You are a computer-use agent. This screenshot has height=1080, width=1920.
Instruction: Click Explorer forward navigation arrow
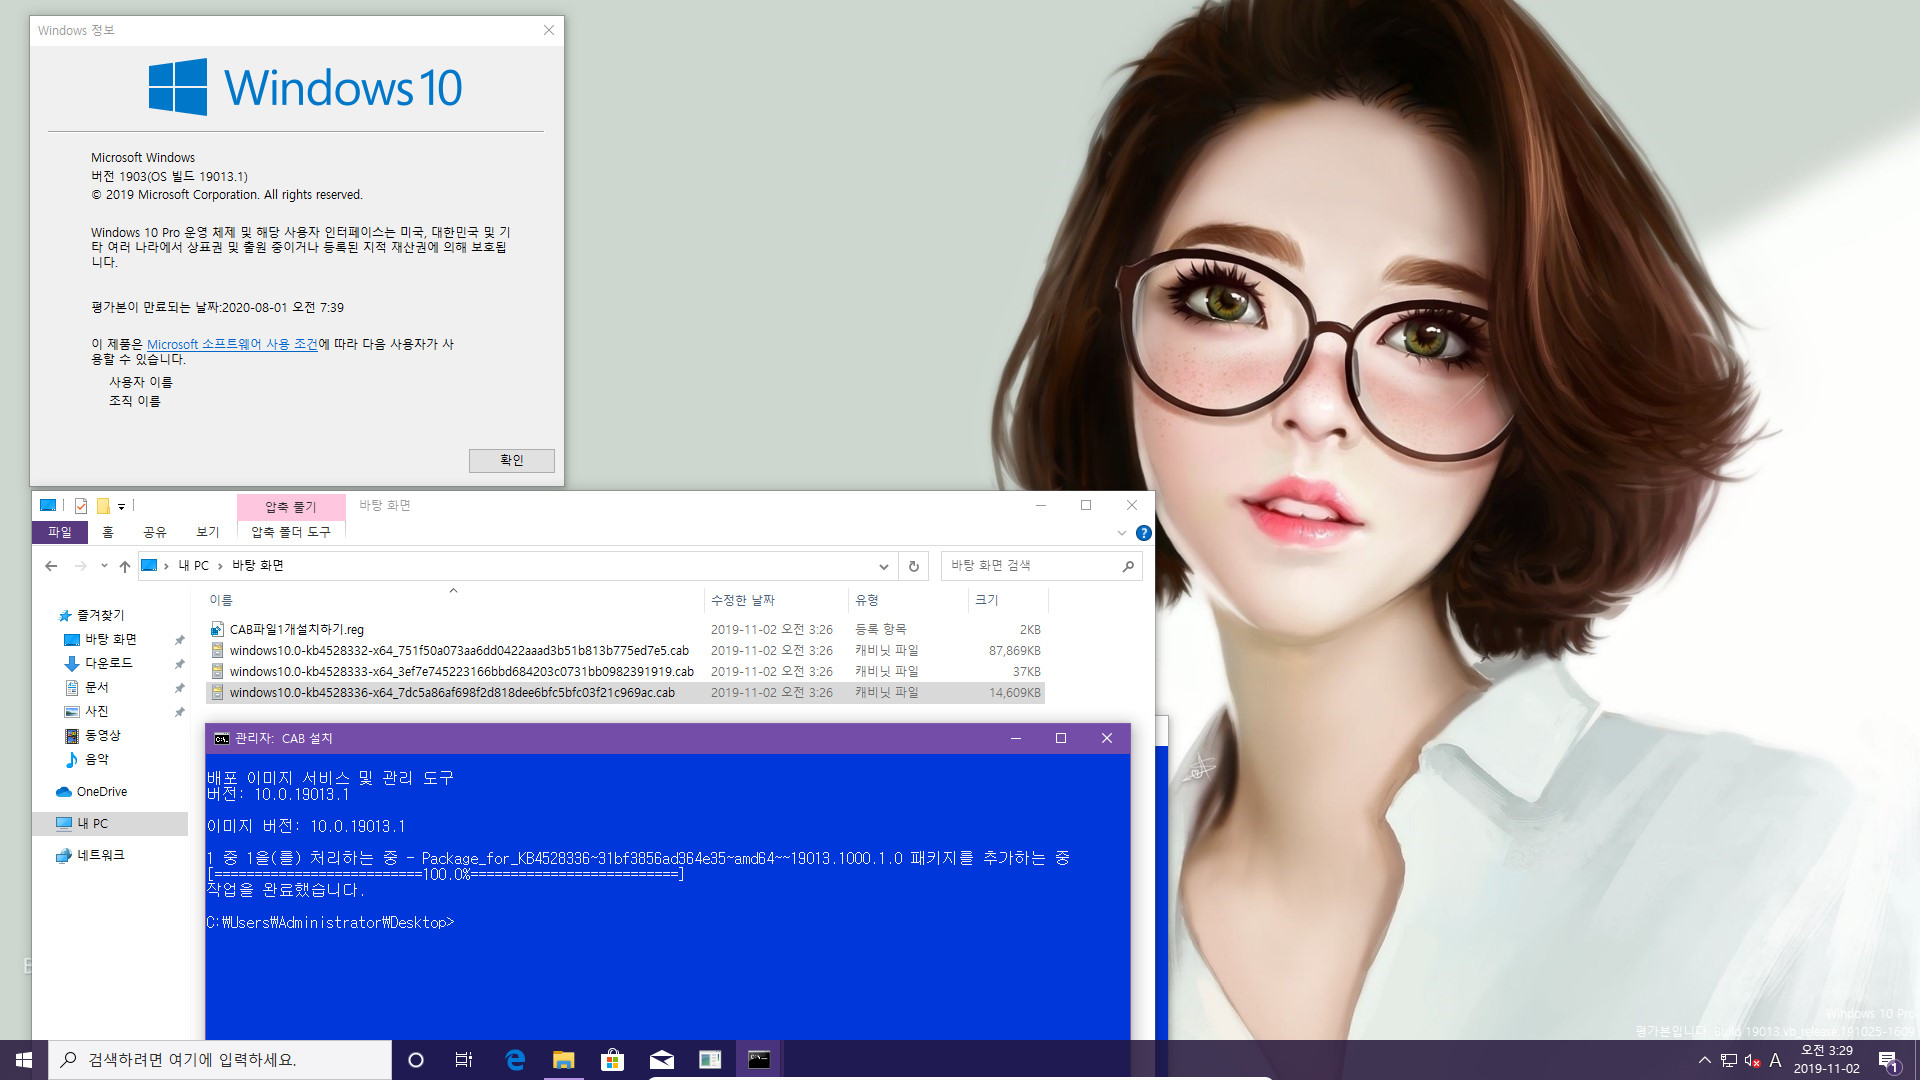(x=81, y=566)
